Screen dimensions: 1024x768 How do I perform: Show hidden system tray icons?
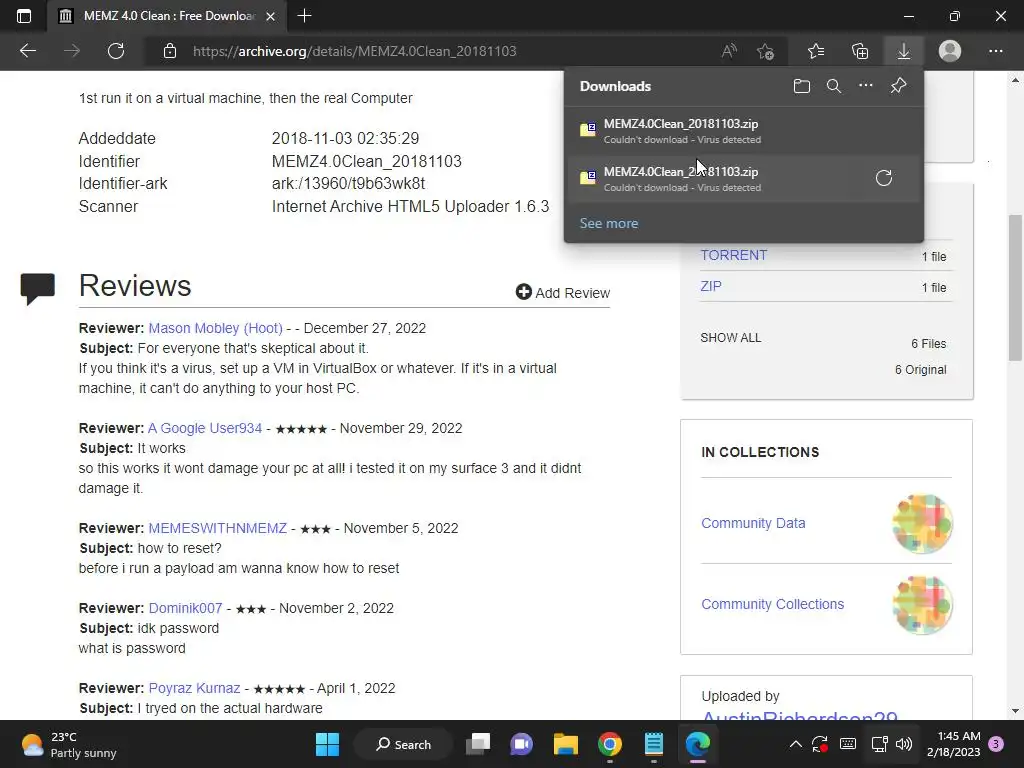click(x=795, y=744)
